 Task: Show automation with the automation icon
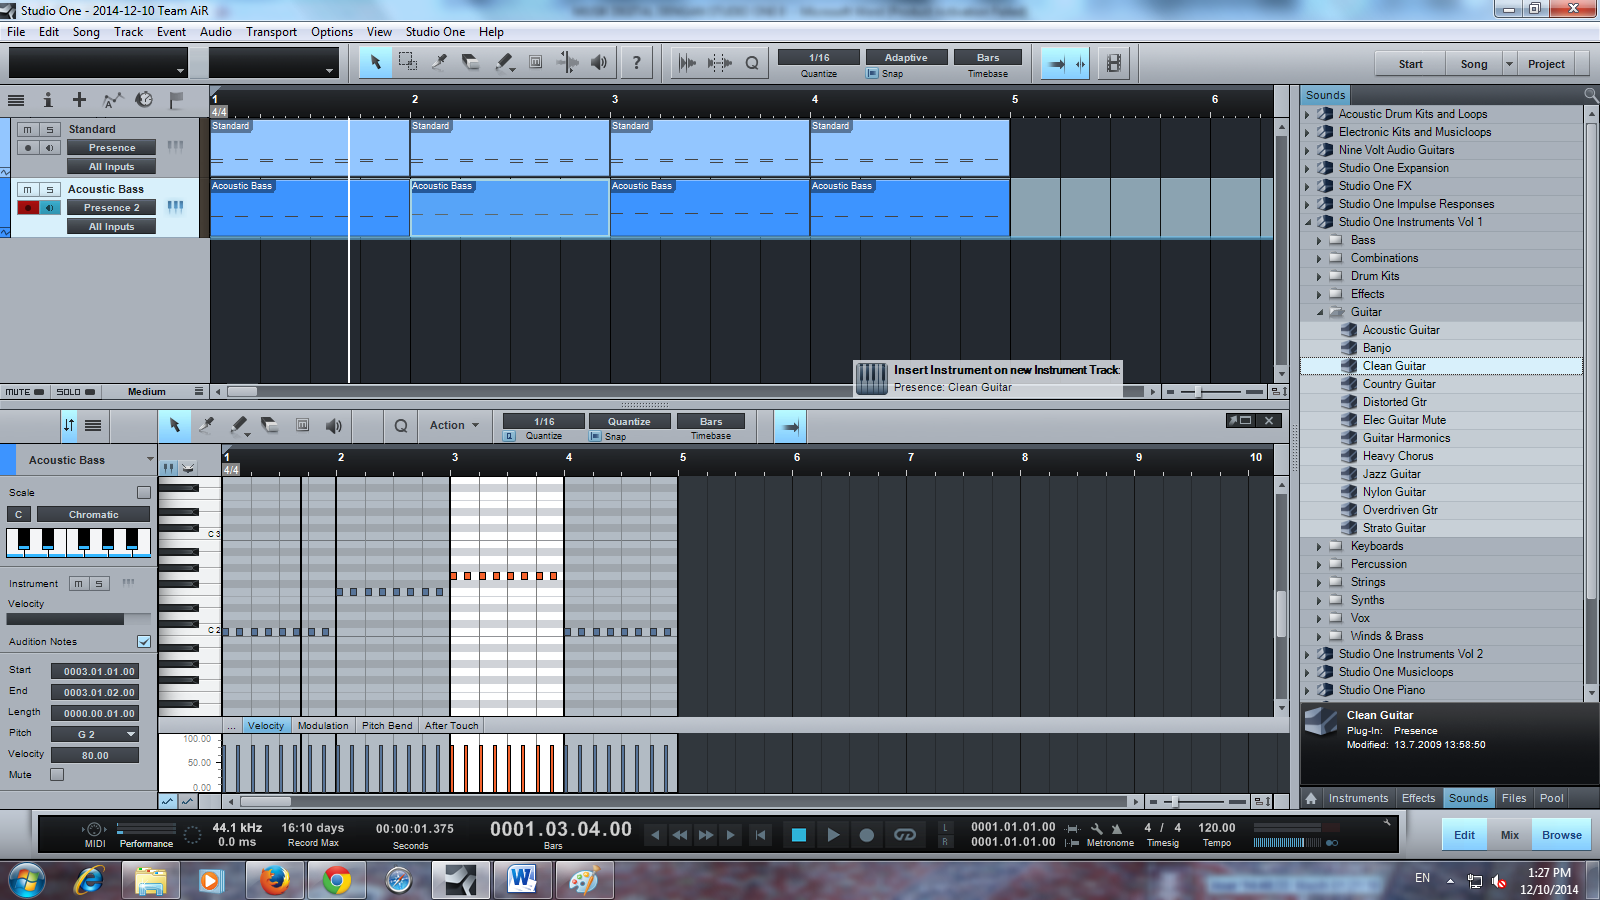click(x=112, y=100)
